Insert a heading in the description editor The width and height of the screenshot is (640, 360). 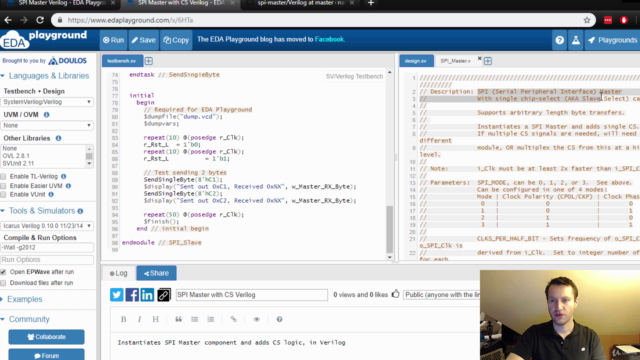156,319
